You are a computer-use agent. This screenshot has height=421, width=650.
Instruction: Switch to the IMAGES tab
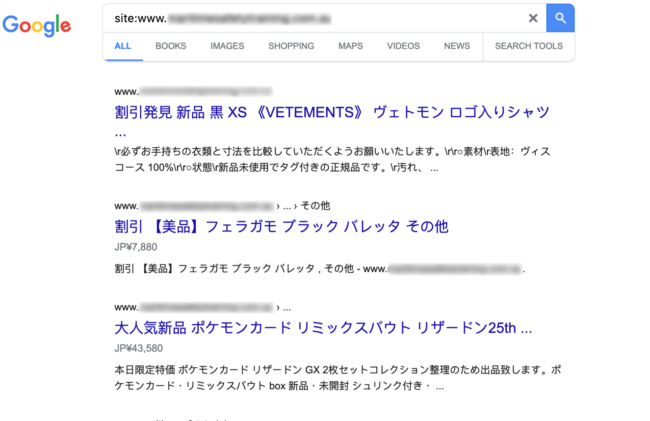[227, 46]
